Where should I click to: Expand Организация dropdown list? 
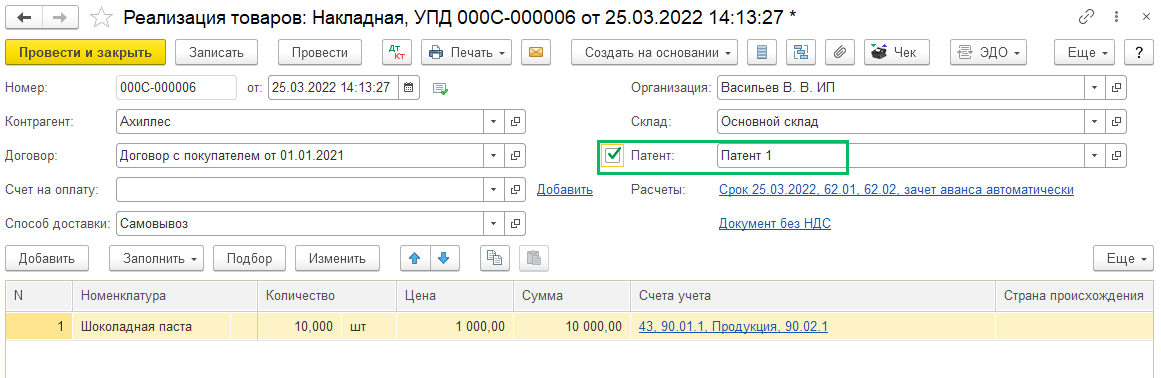pyautogui.click(x=1094, y=87)
